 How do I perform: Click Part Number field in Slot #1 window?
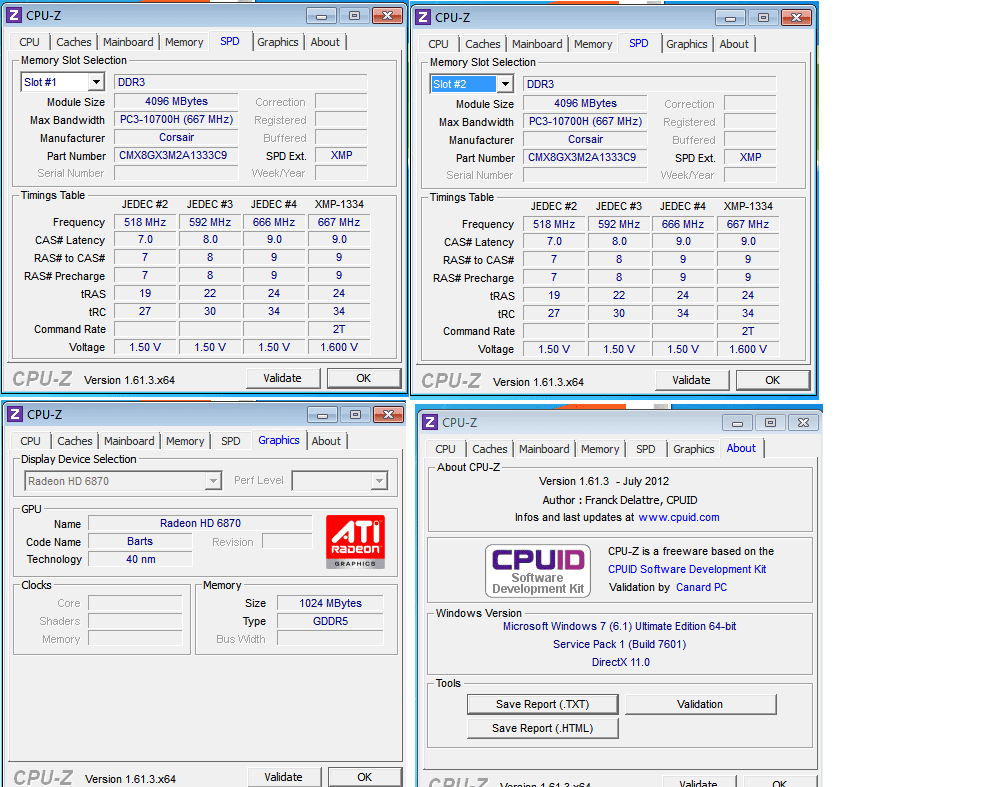pyautogui.click(x=176, y=155)
